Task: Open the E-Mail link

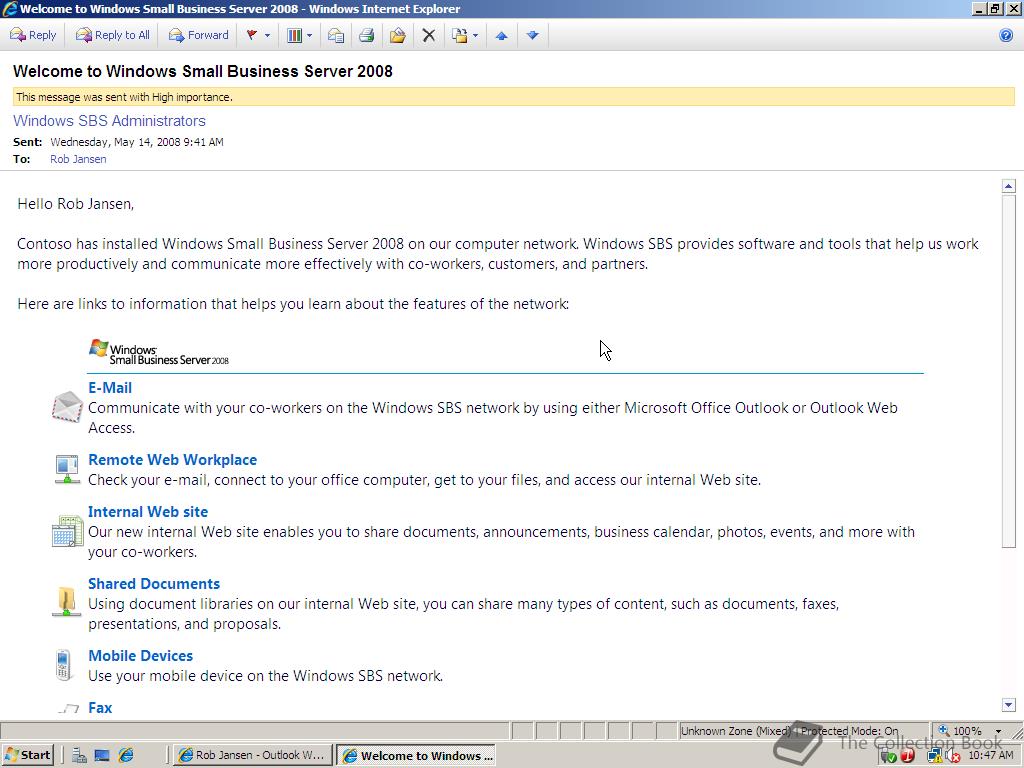Action: (110, 388)
